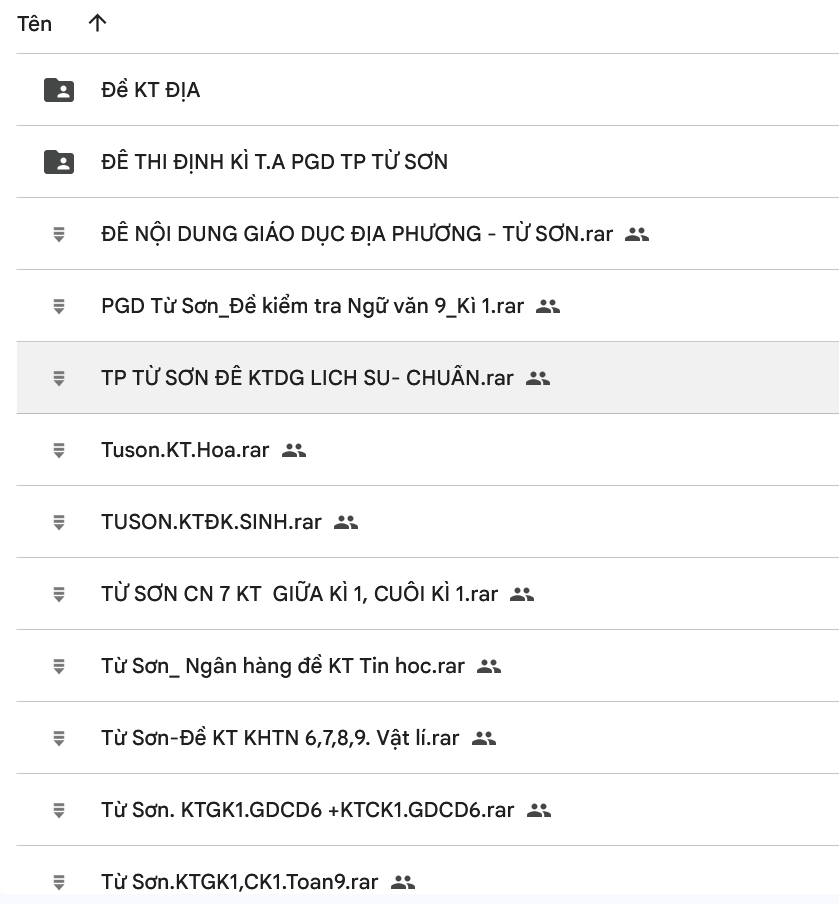Select Từ Sơn-Đề KT KHTN 6,7,8,9 file name
Image resolution: width=839 pixels, height=904 pixels.
pos(280,738)
